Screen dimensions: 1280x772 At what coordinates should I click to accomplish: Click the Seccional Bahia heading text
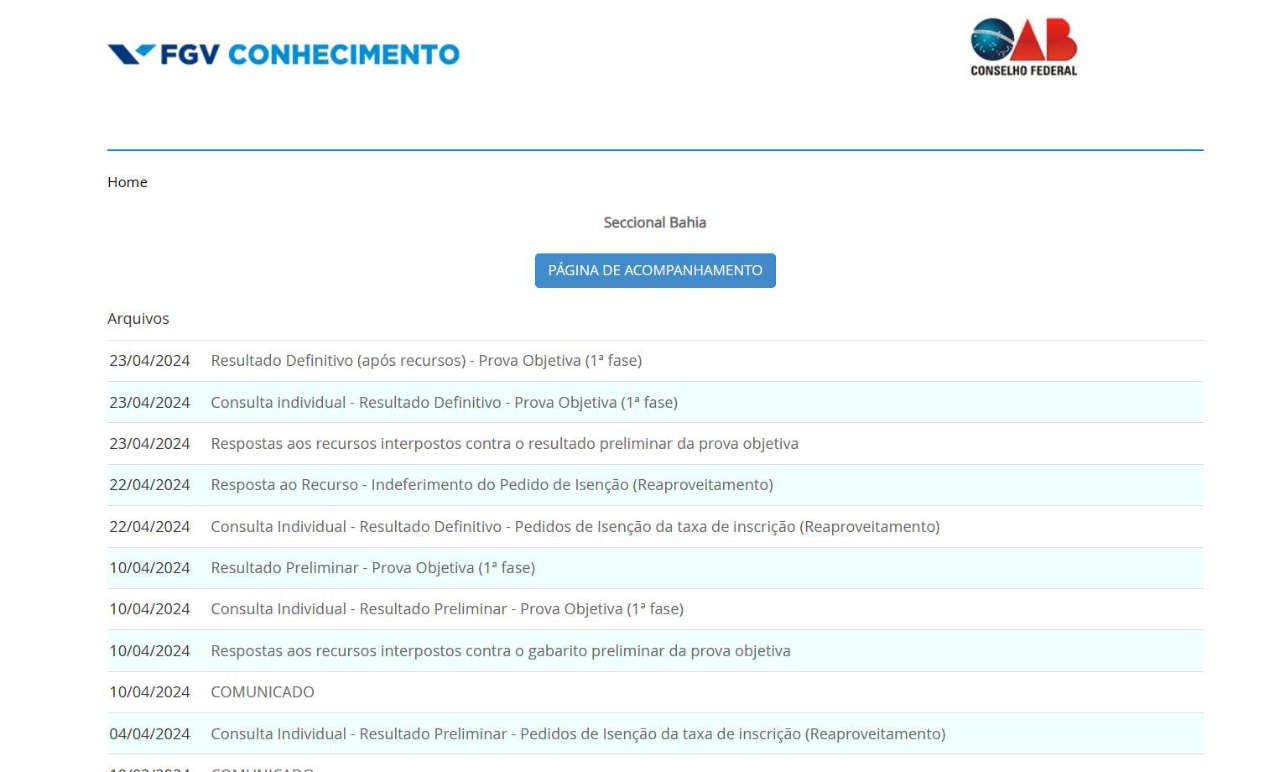pyautogui.click(x=655, y=222)
